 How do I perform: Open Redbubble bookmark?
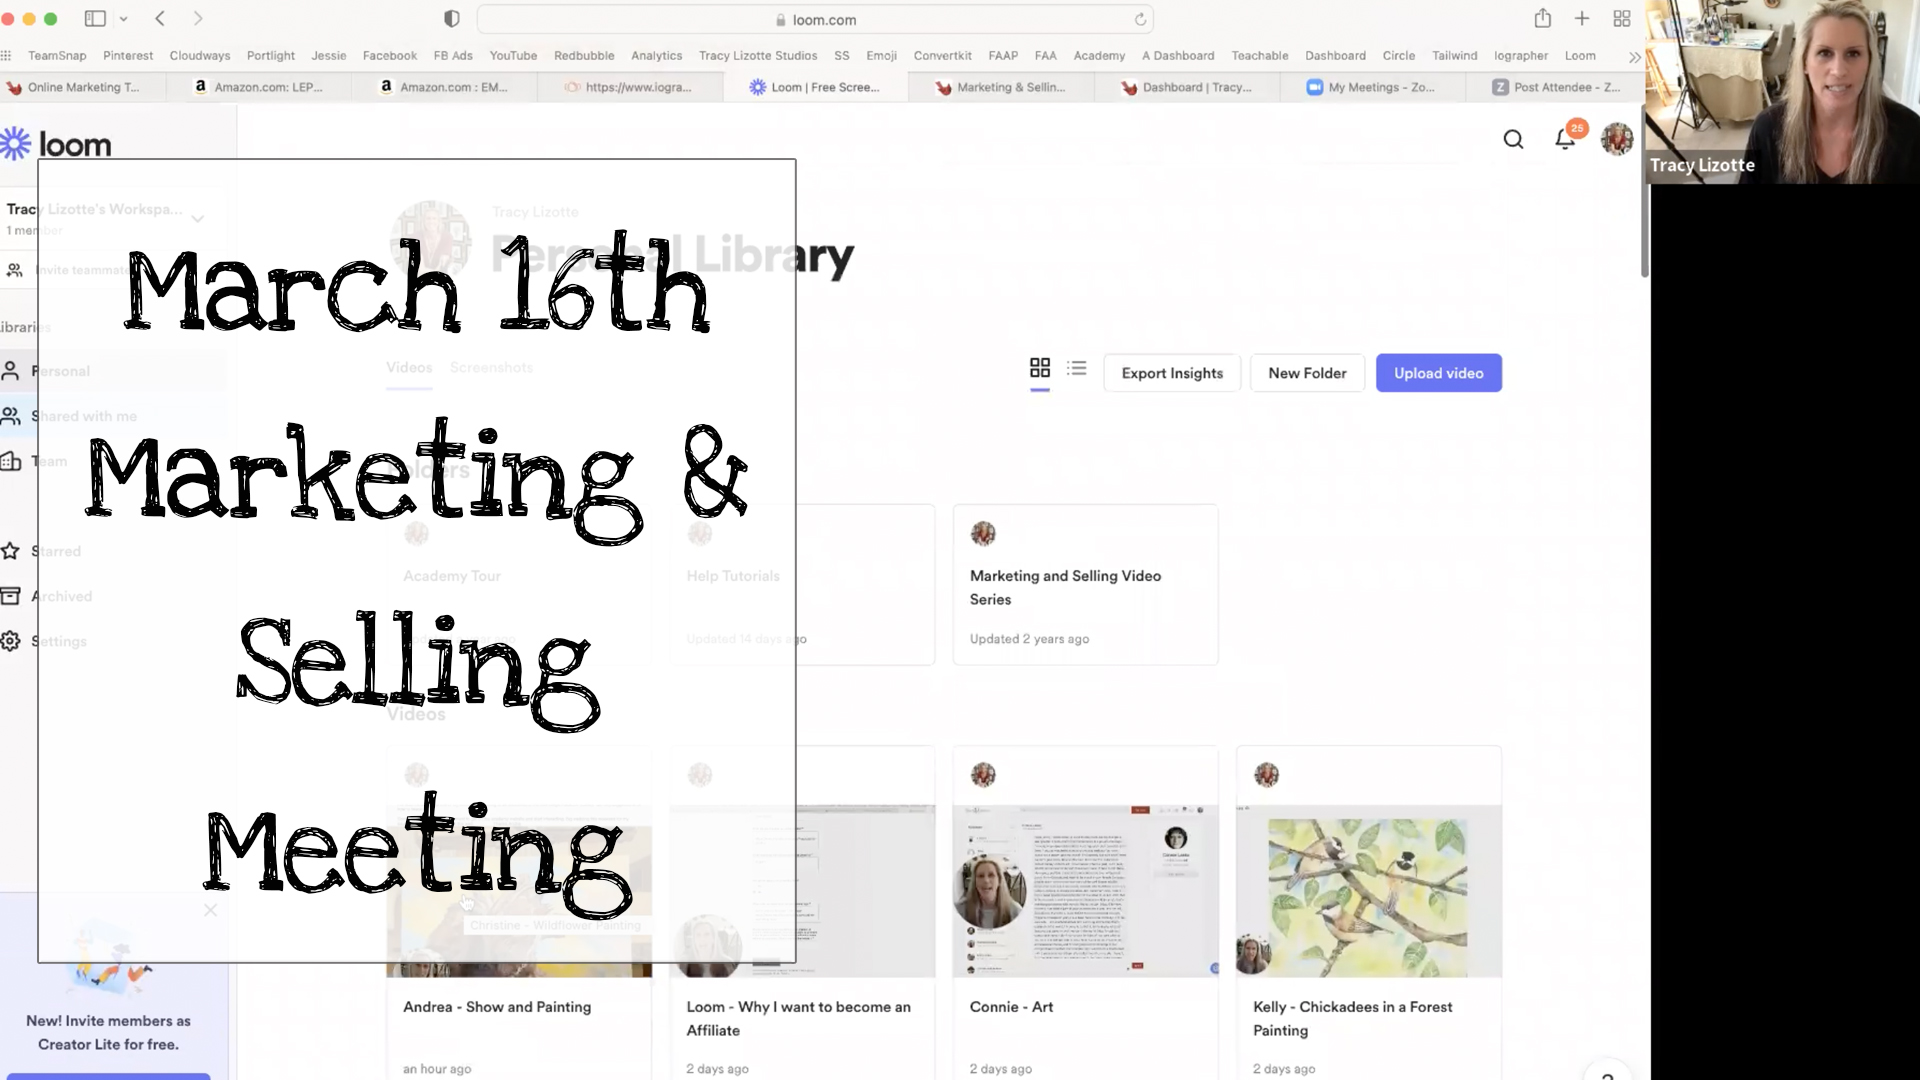coord(584,56)
